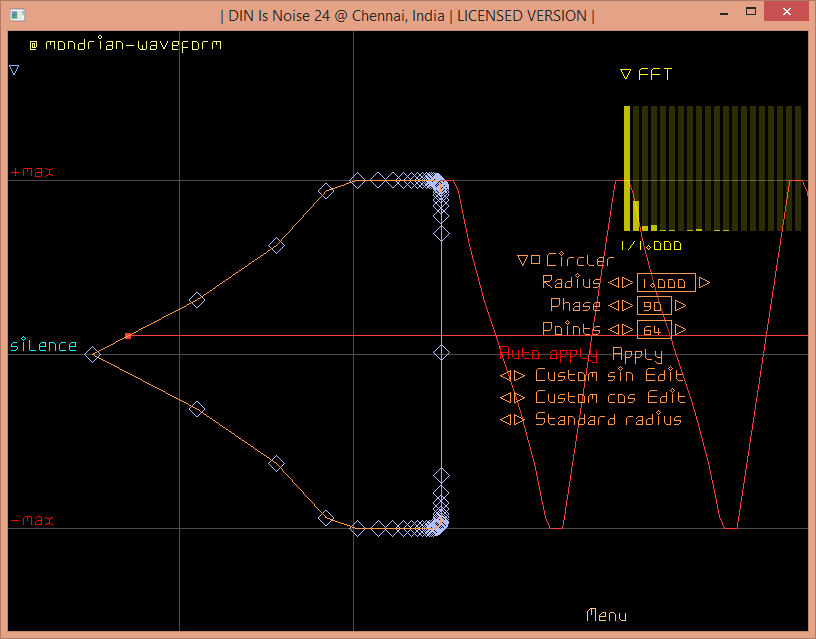Click the small square beside Circler
Screen dimensions: 816x639
(x=536, y=260)
